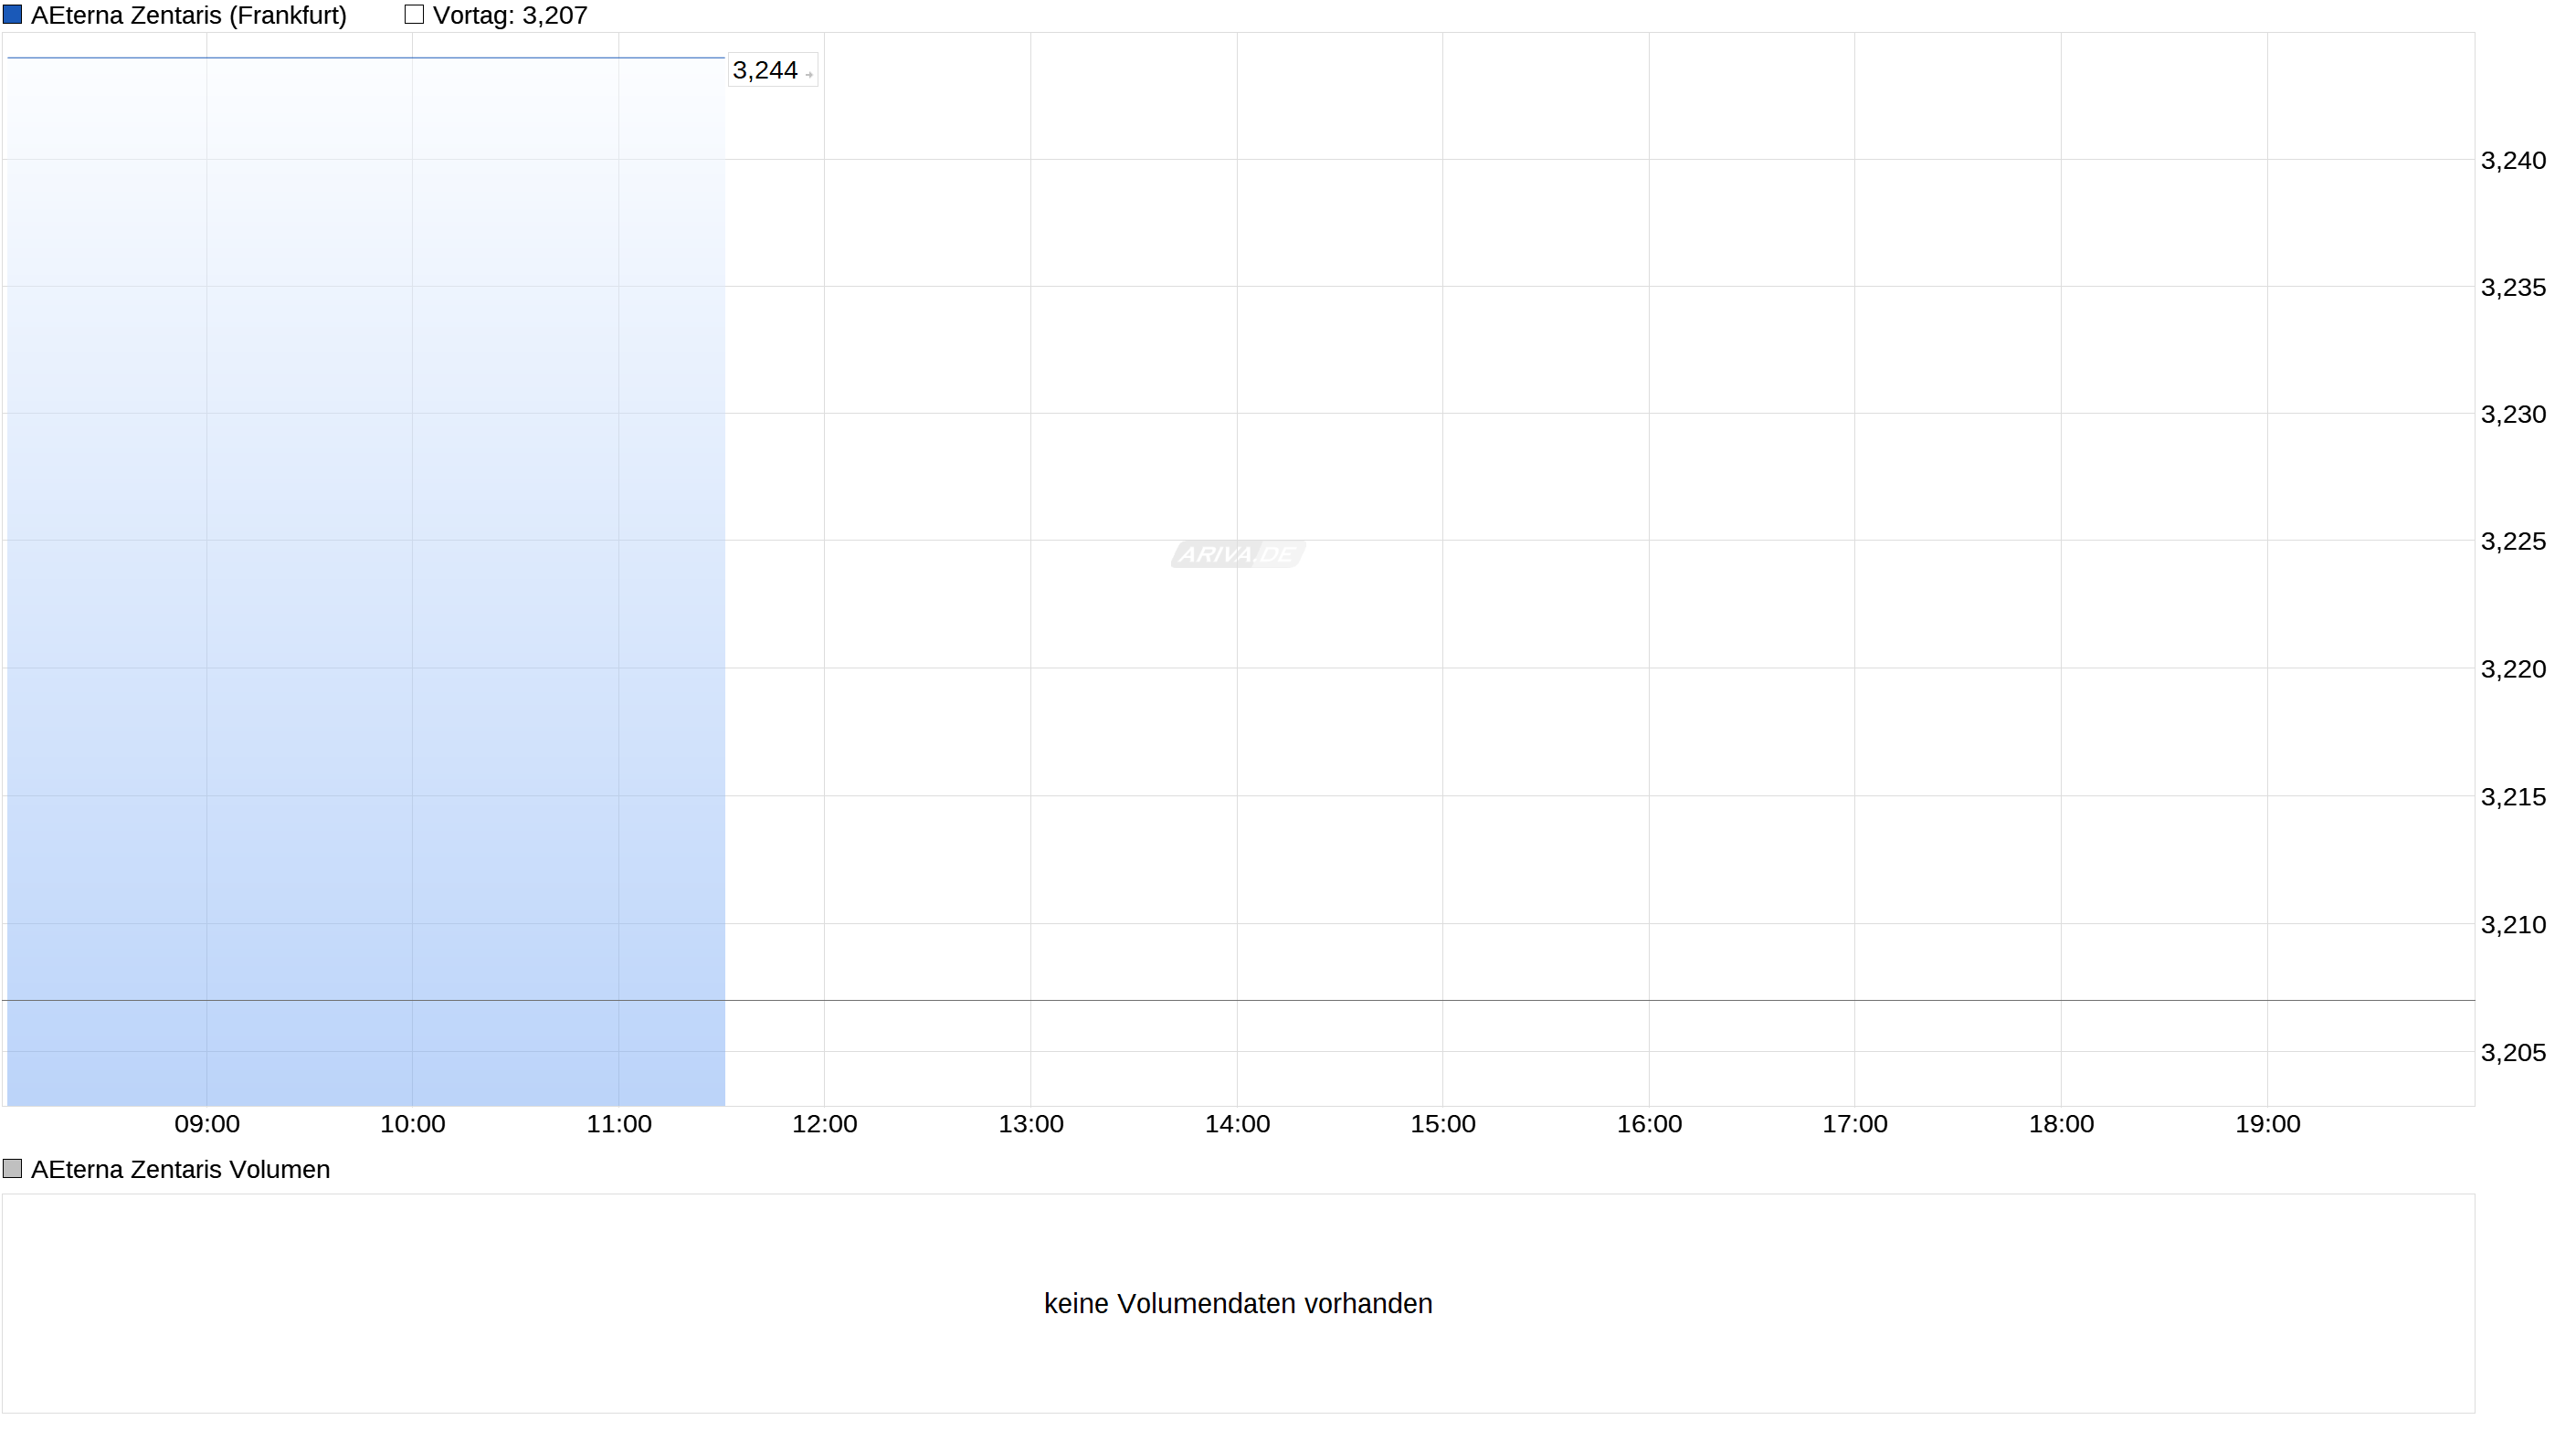This screenshot has width=2576, height=1441.
Task: Click the gray Volumen legend square
Action: coord(12,1168)
